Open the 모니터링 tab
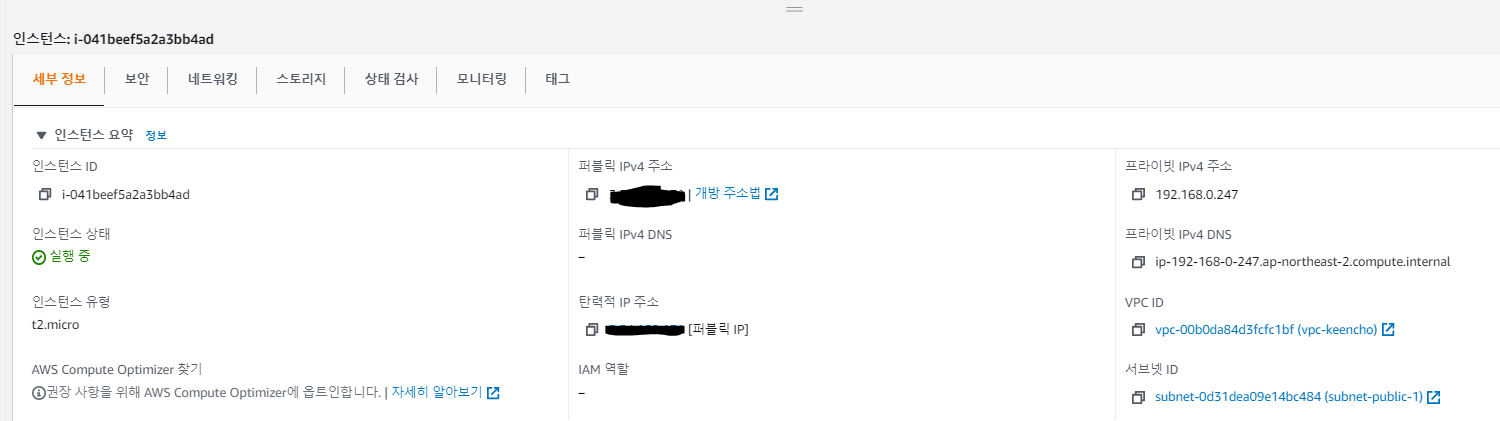The image size is (1500, 421). coord(482,79)
